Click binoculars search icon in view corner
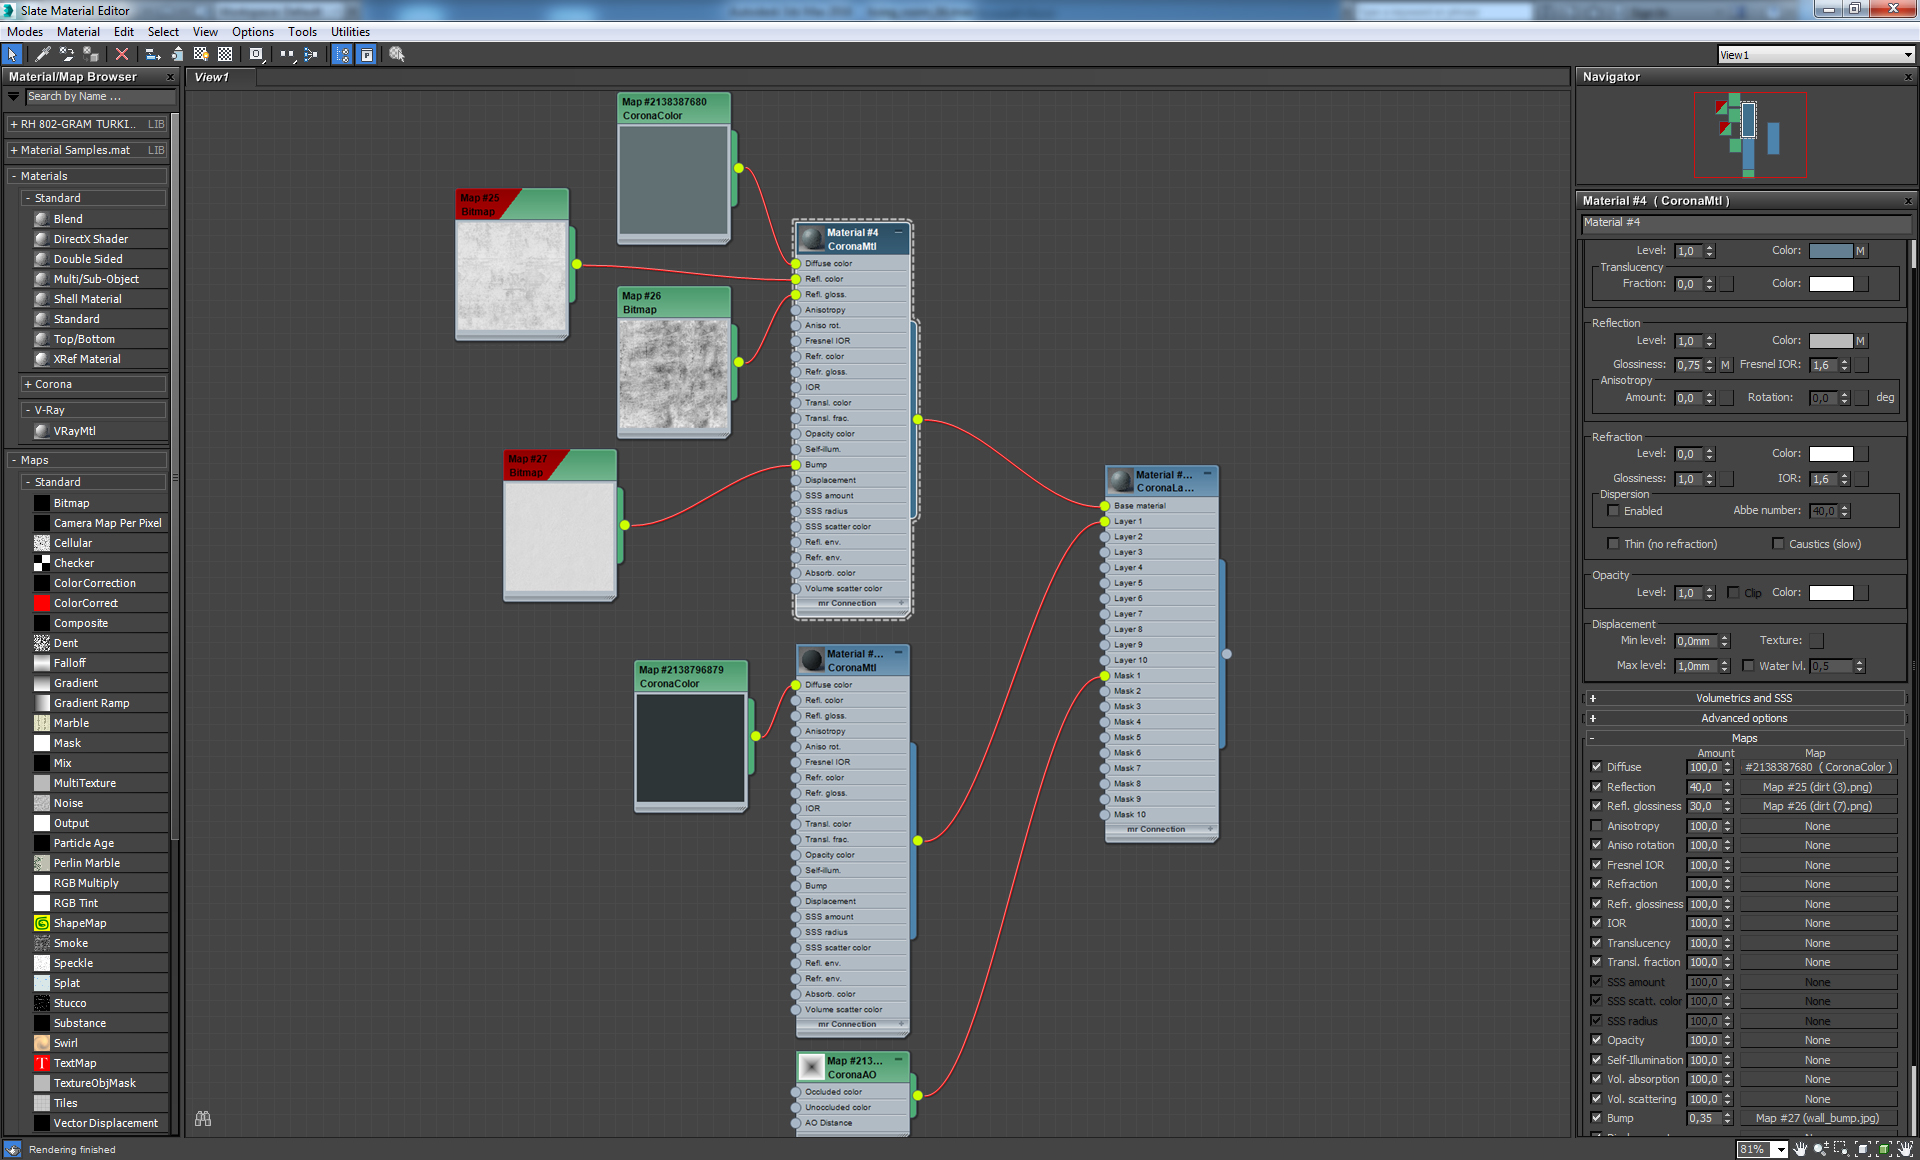This screenshot has height=1160, width=1920. (203, 1119)
